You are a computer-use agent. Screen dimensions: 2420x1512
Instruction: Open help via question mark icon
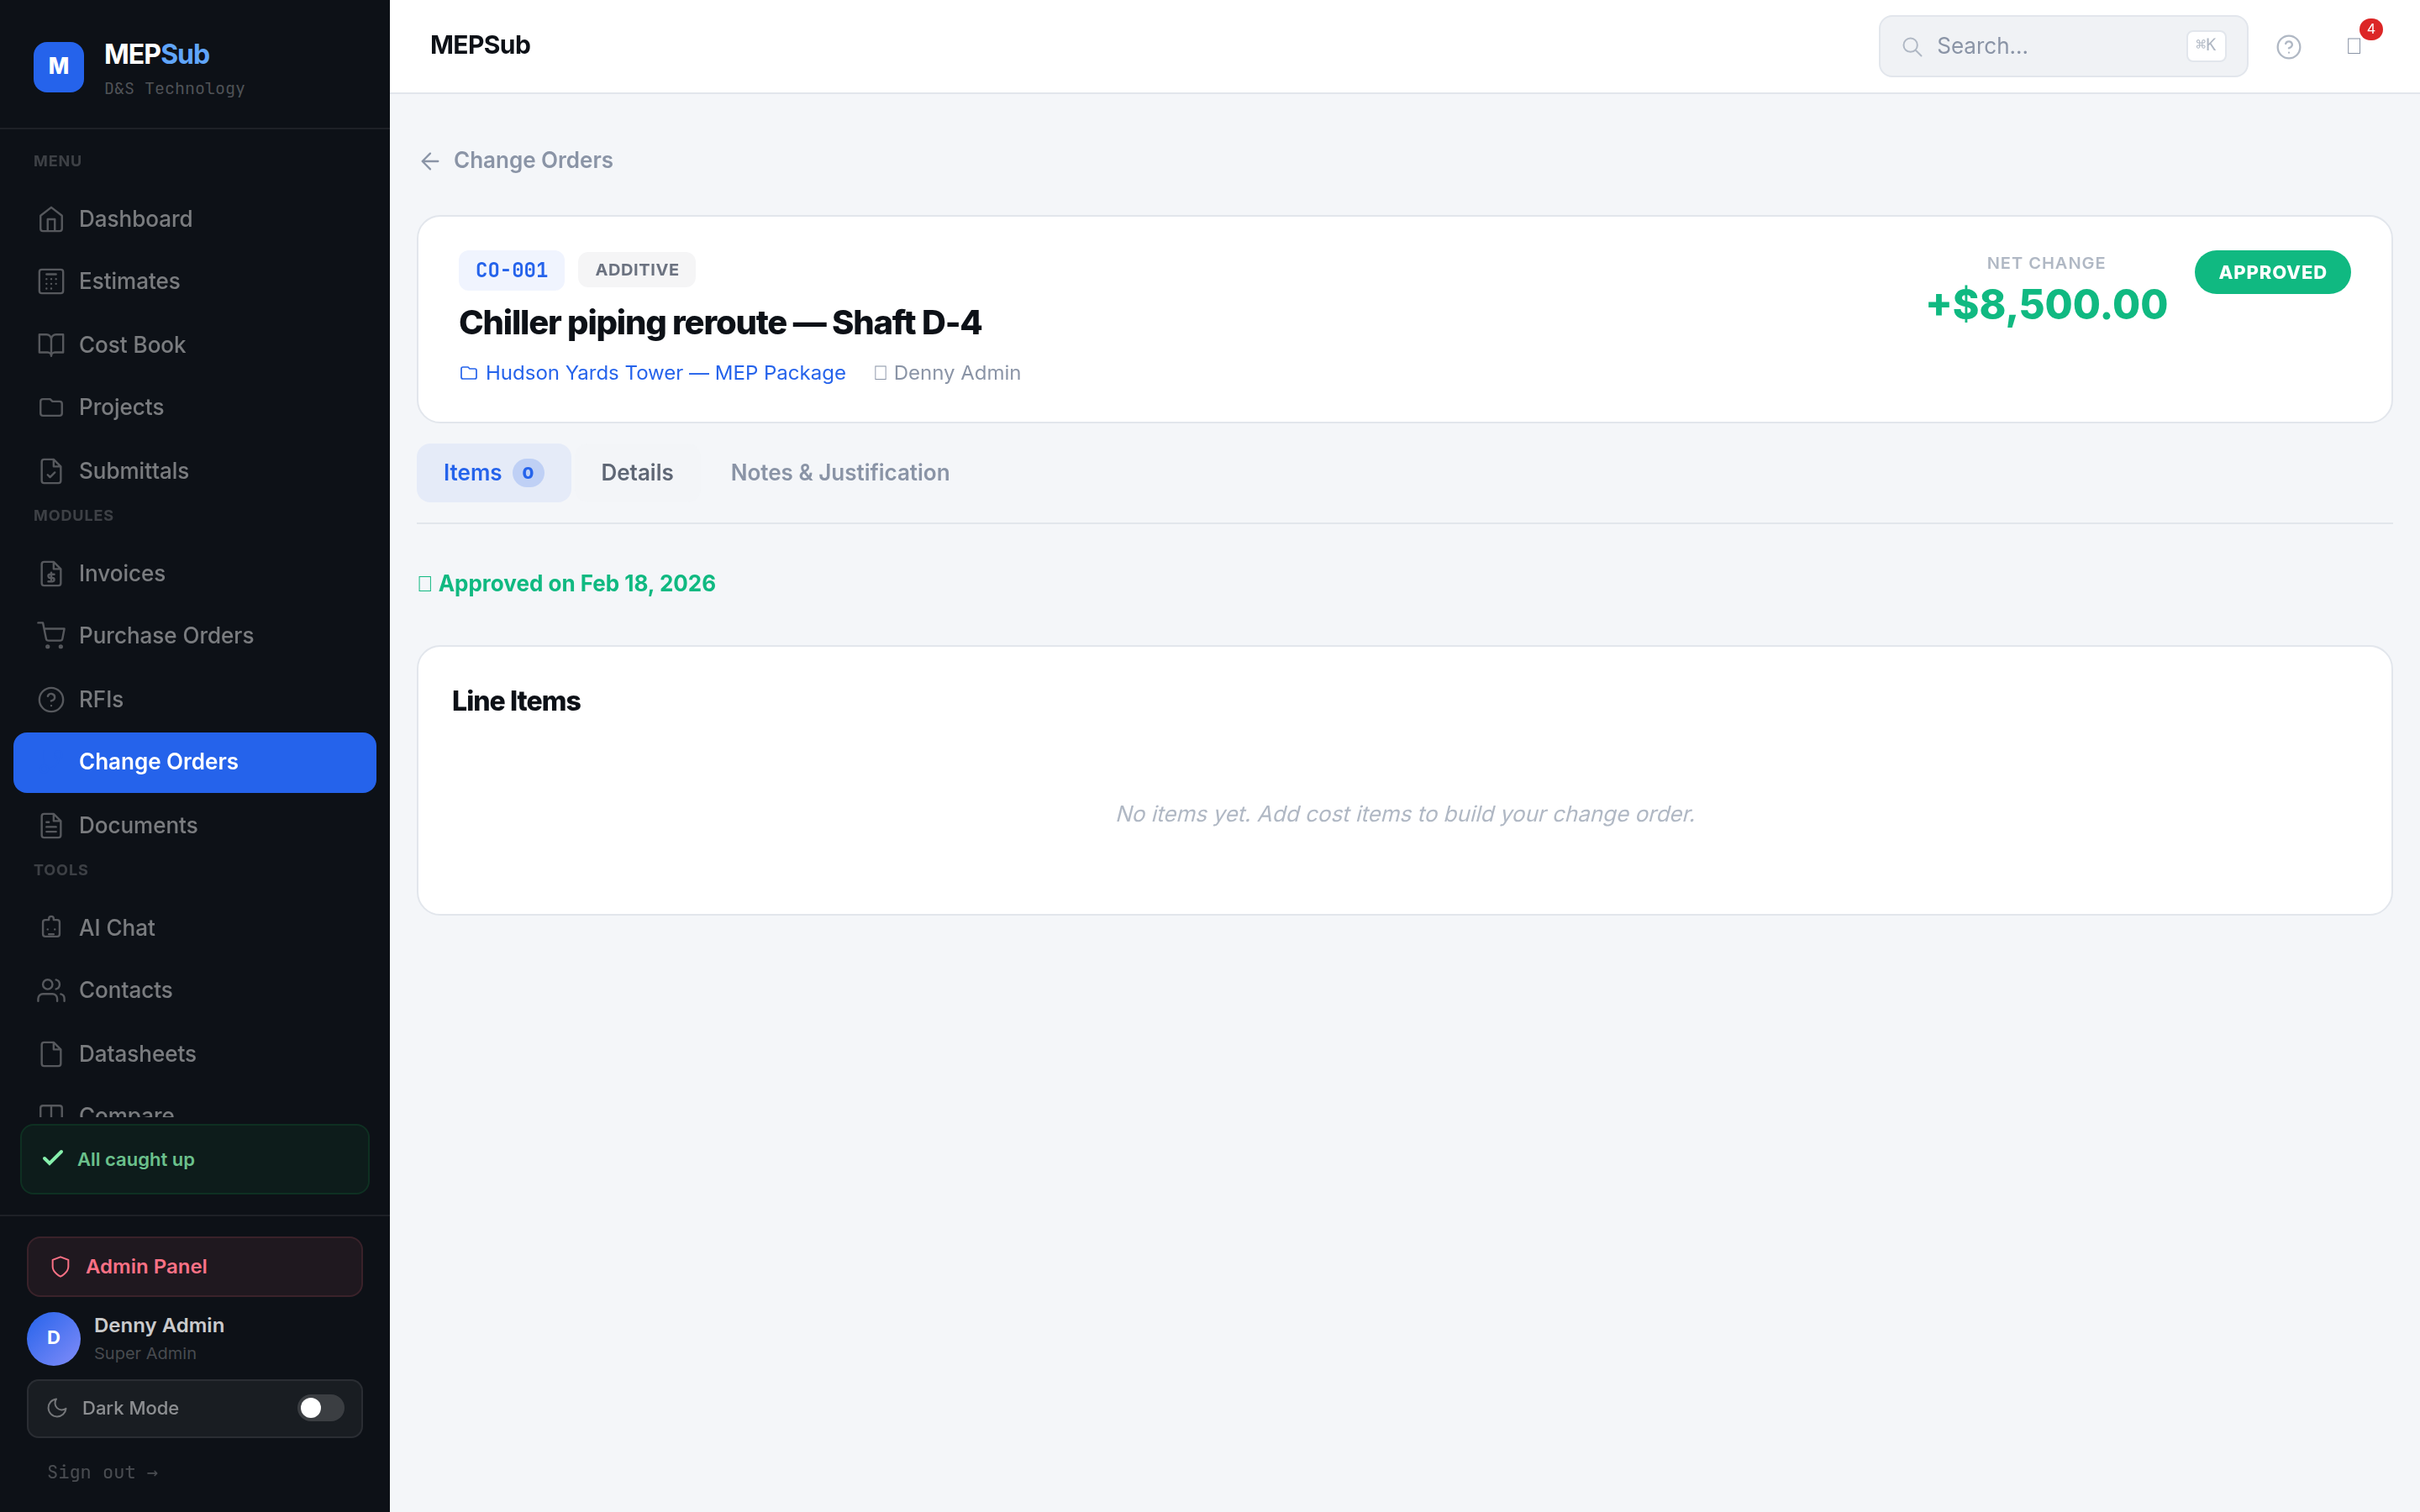click(2288, 47)
